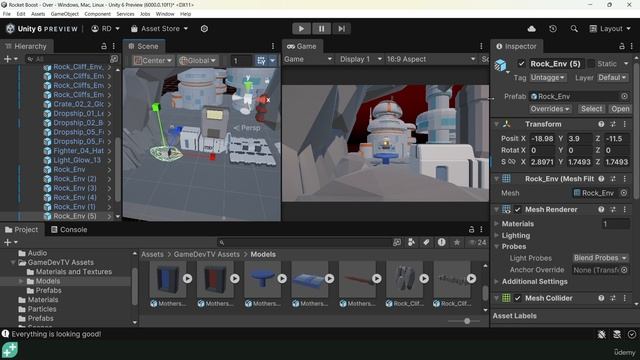Adjust the Project thumbnail size slider
Image resolution: width=640 pixels, height=360 pixels.
[x=467, y=321]
